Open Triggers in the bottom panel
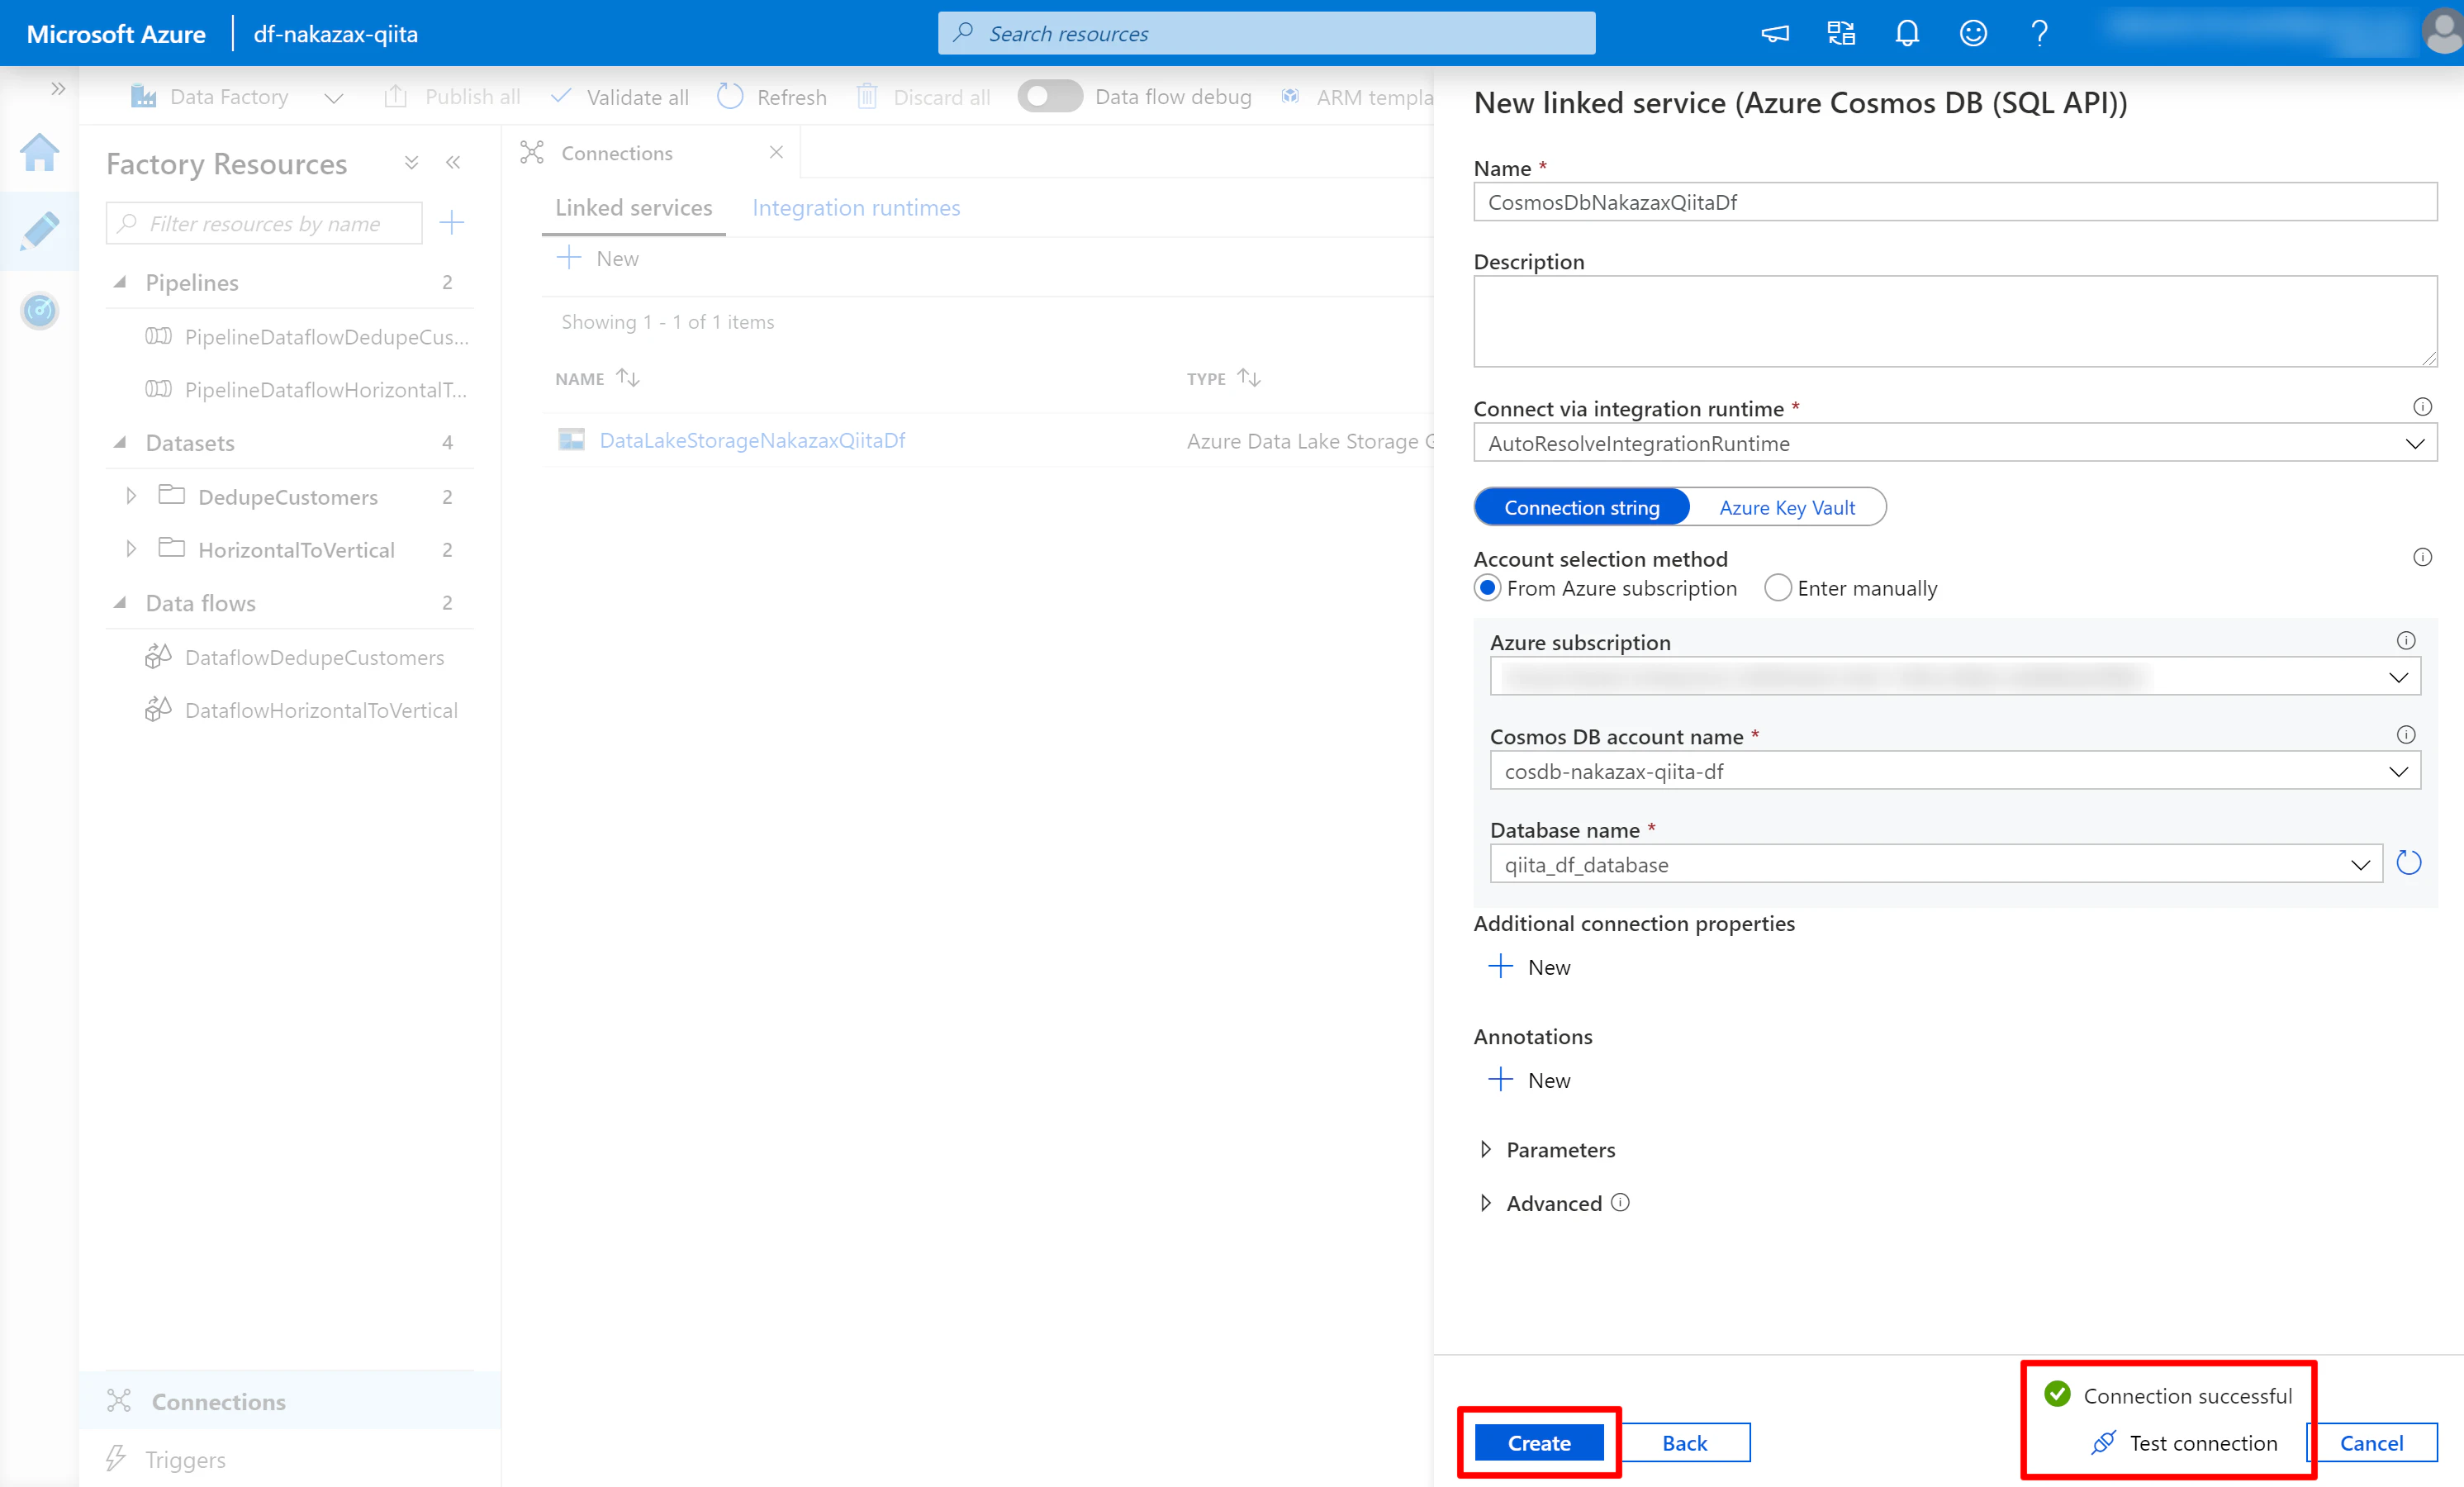This screenshot has height=1487, width=2464. click(290, 1459)
